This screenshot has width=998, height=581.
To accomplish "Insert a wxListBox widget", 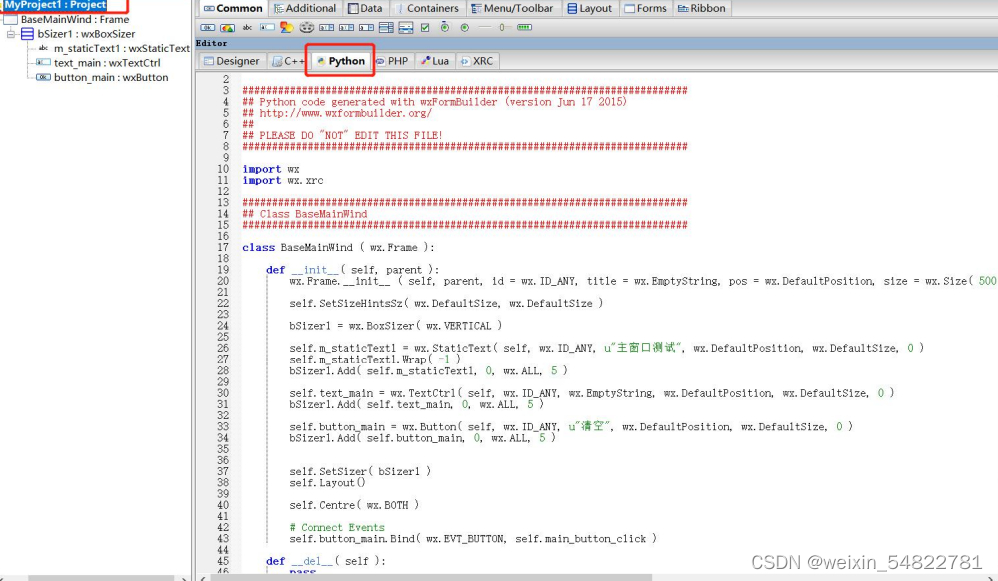I will (x=384, y=28).
